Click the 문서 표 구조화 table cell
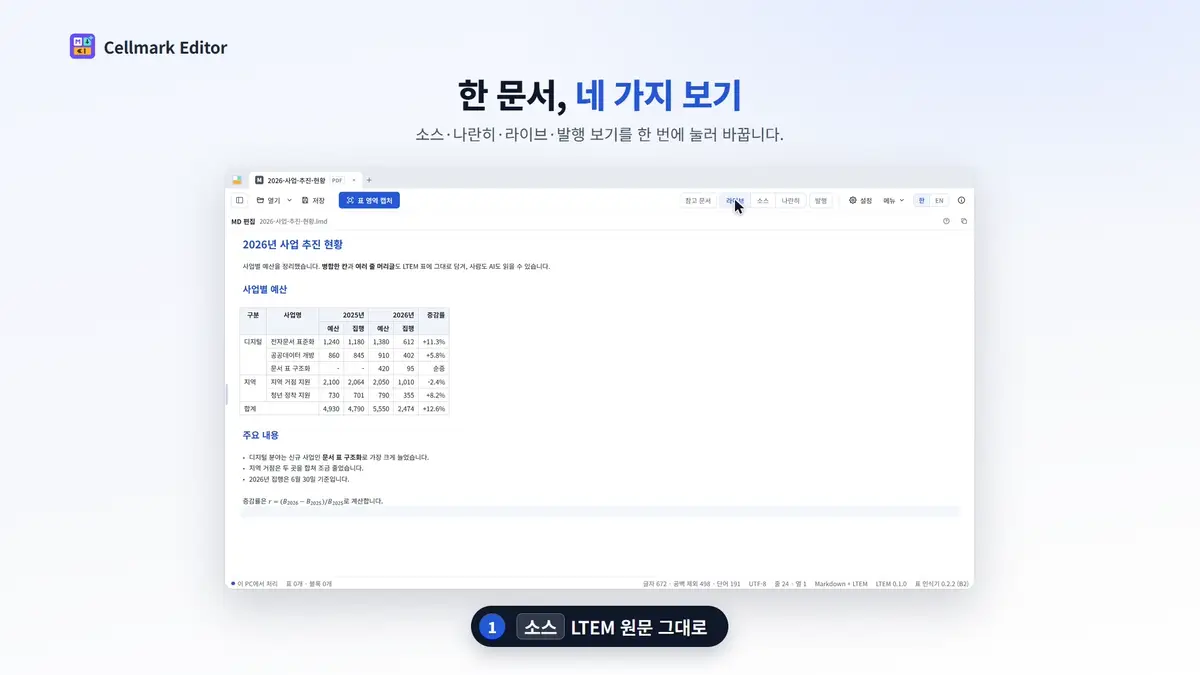The width and height of the screenshot is (1200, 675). coord(291,368)
